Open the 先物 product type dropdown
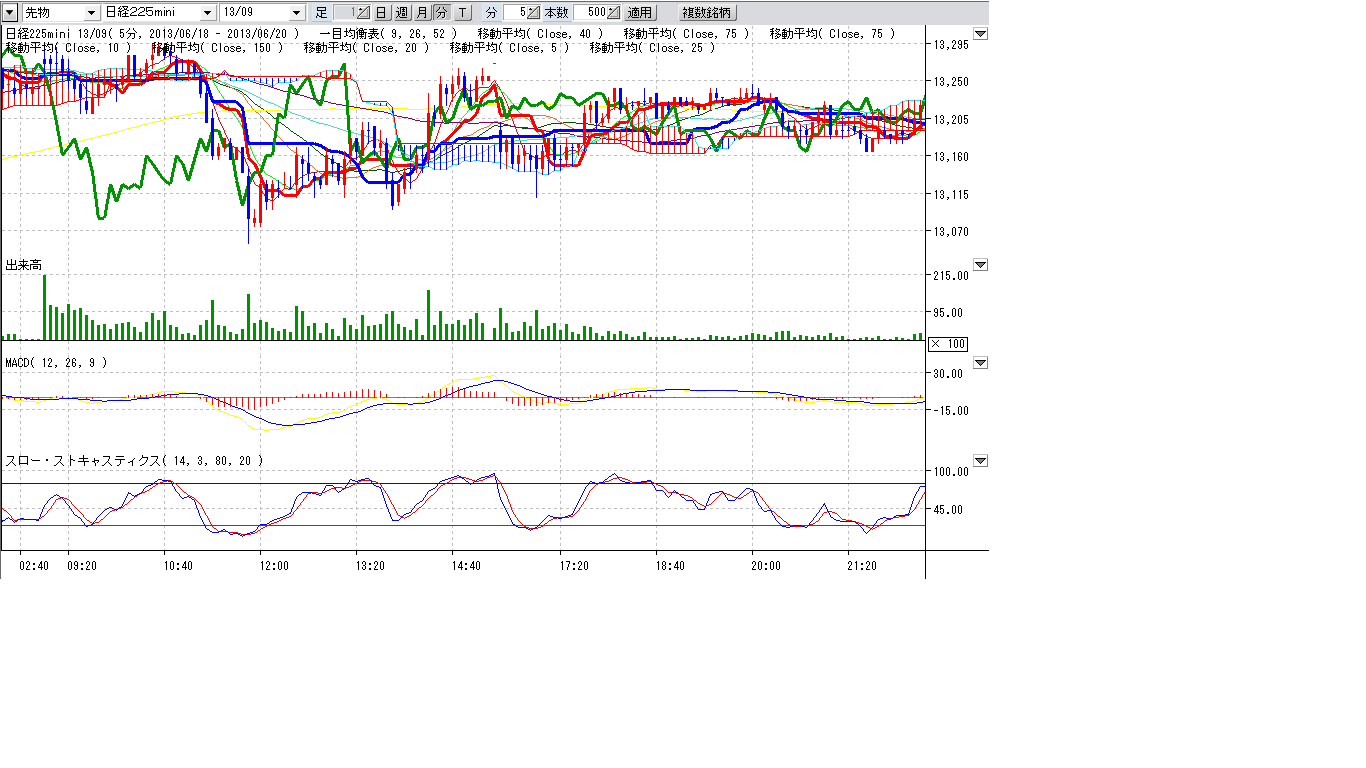1366x768 pixels. click(92, 13)
